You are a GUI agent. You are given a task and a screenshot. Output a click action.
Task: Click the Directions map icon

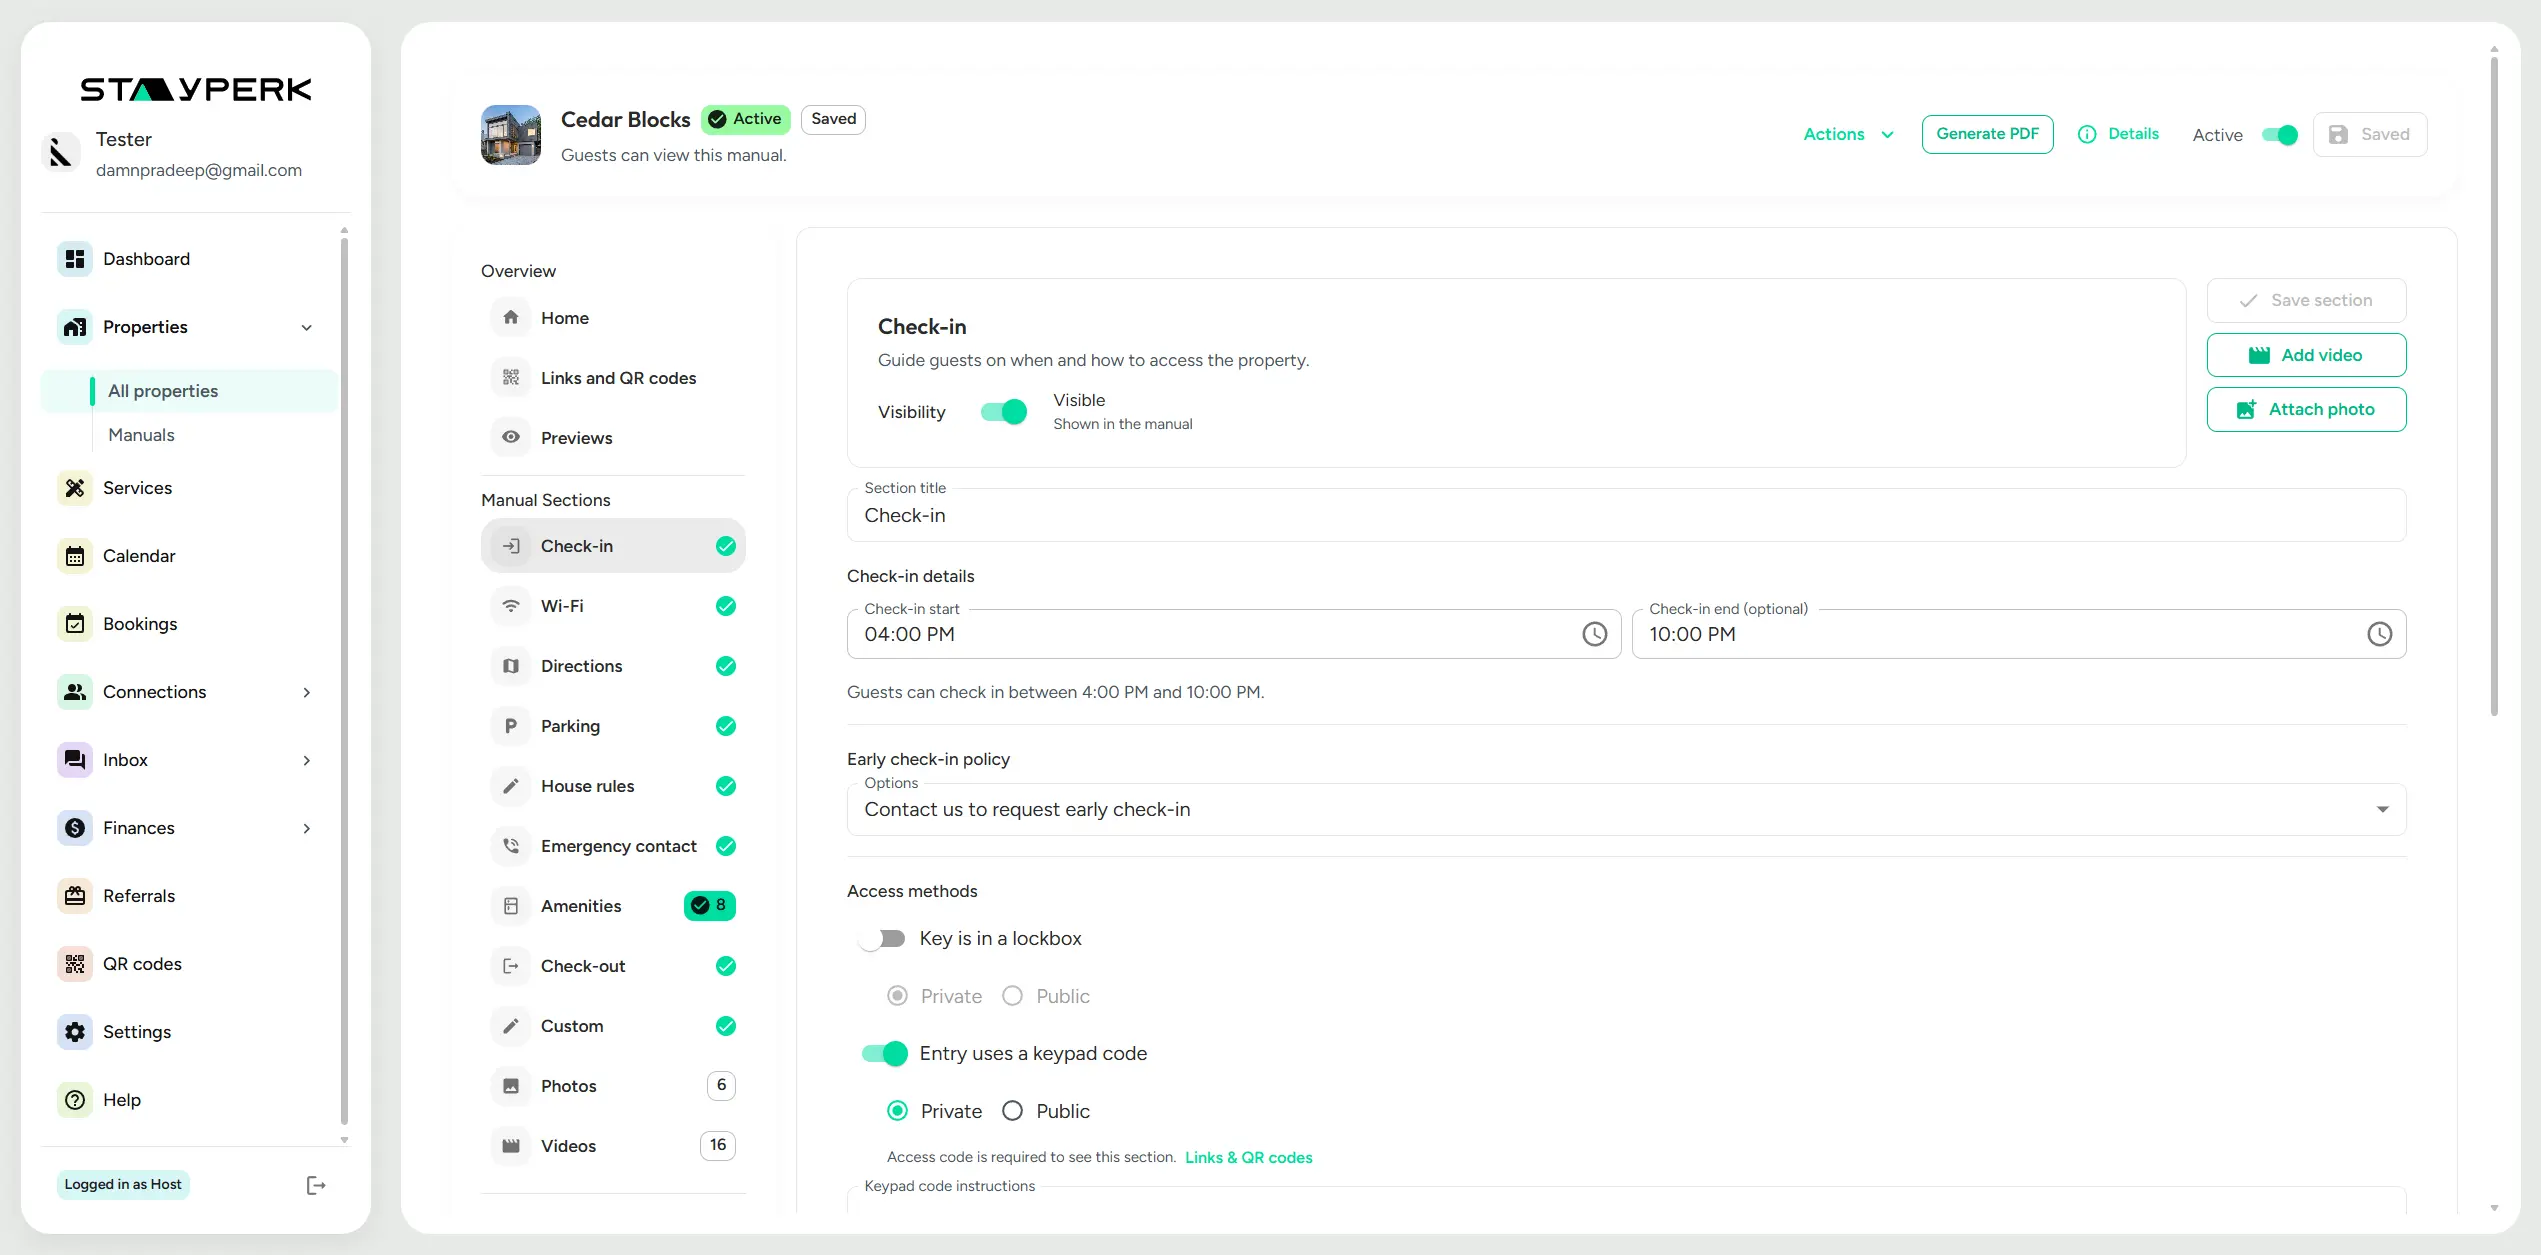coord(511,666)
